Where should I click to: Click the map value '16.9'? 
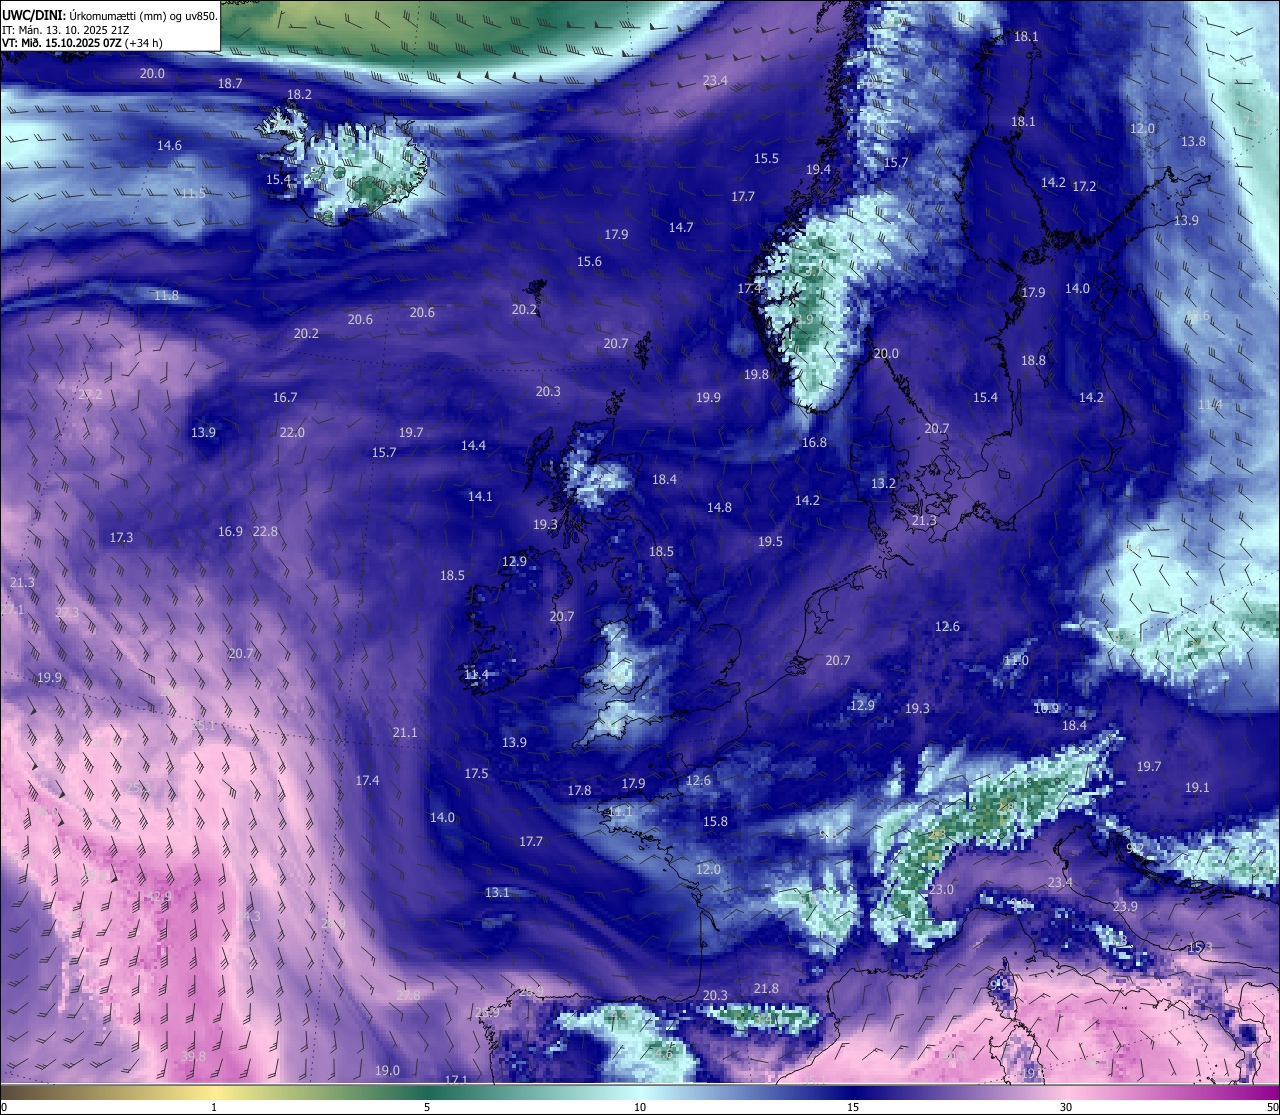[x=230, y=531]
